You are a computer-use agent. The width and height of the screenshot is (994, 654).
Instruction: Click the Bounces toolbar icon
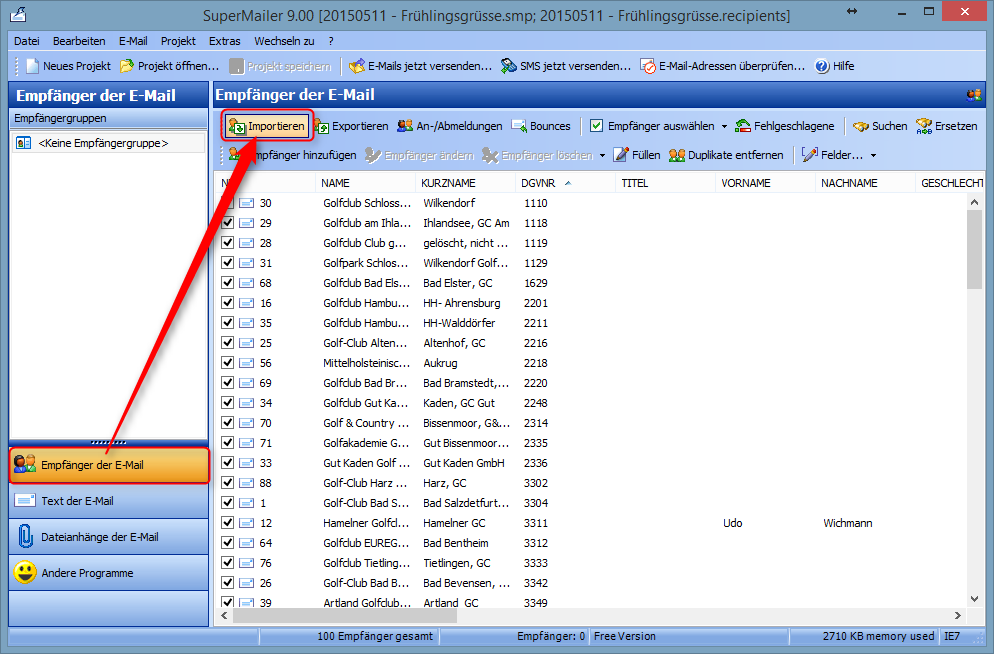click(x=520, y=127)
